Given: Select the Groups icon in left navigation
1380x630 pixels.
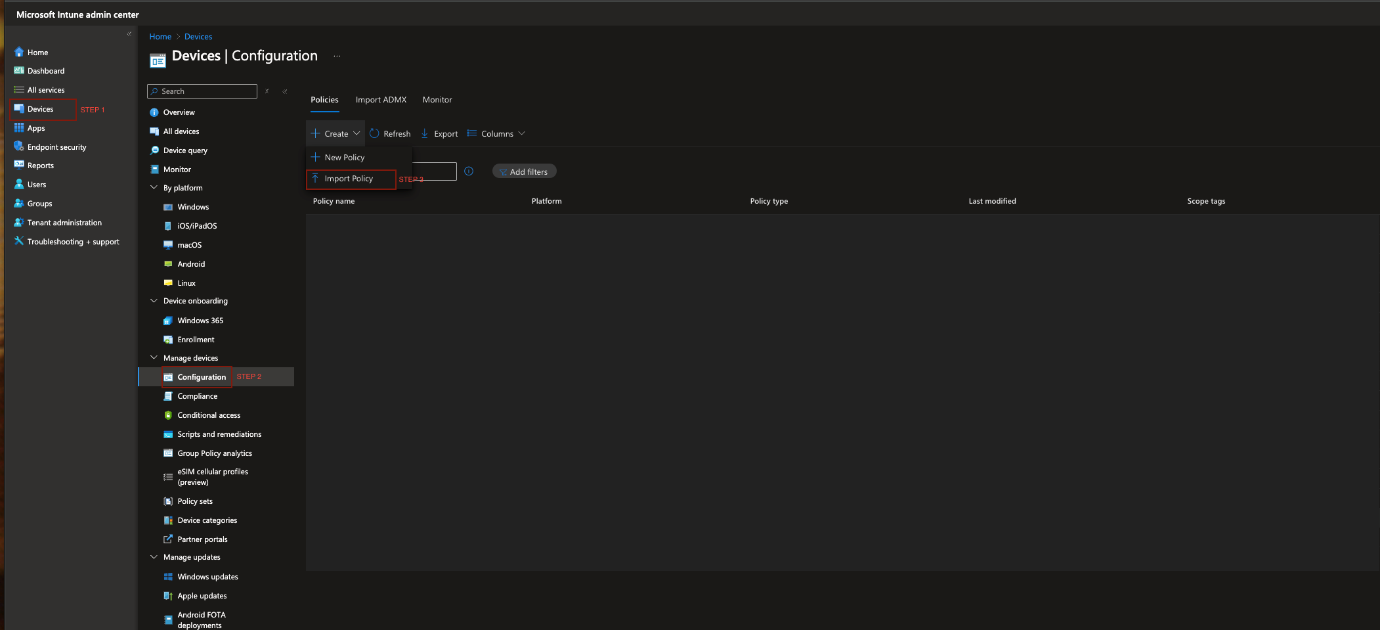Looking at the screenshot, I should point(19,203).
